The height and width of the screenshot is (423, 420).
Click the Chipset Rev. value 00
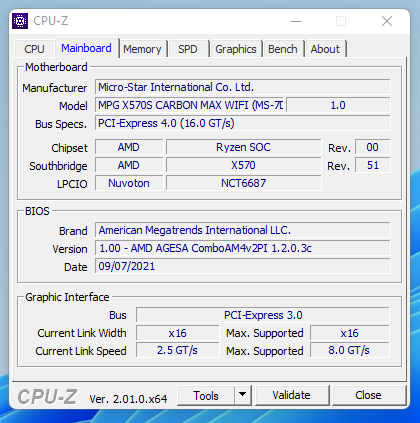click(x=372, y=147)
